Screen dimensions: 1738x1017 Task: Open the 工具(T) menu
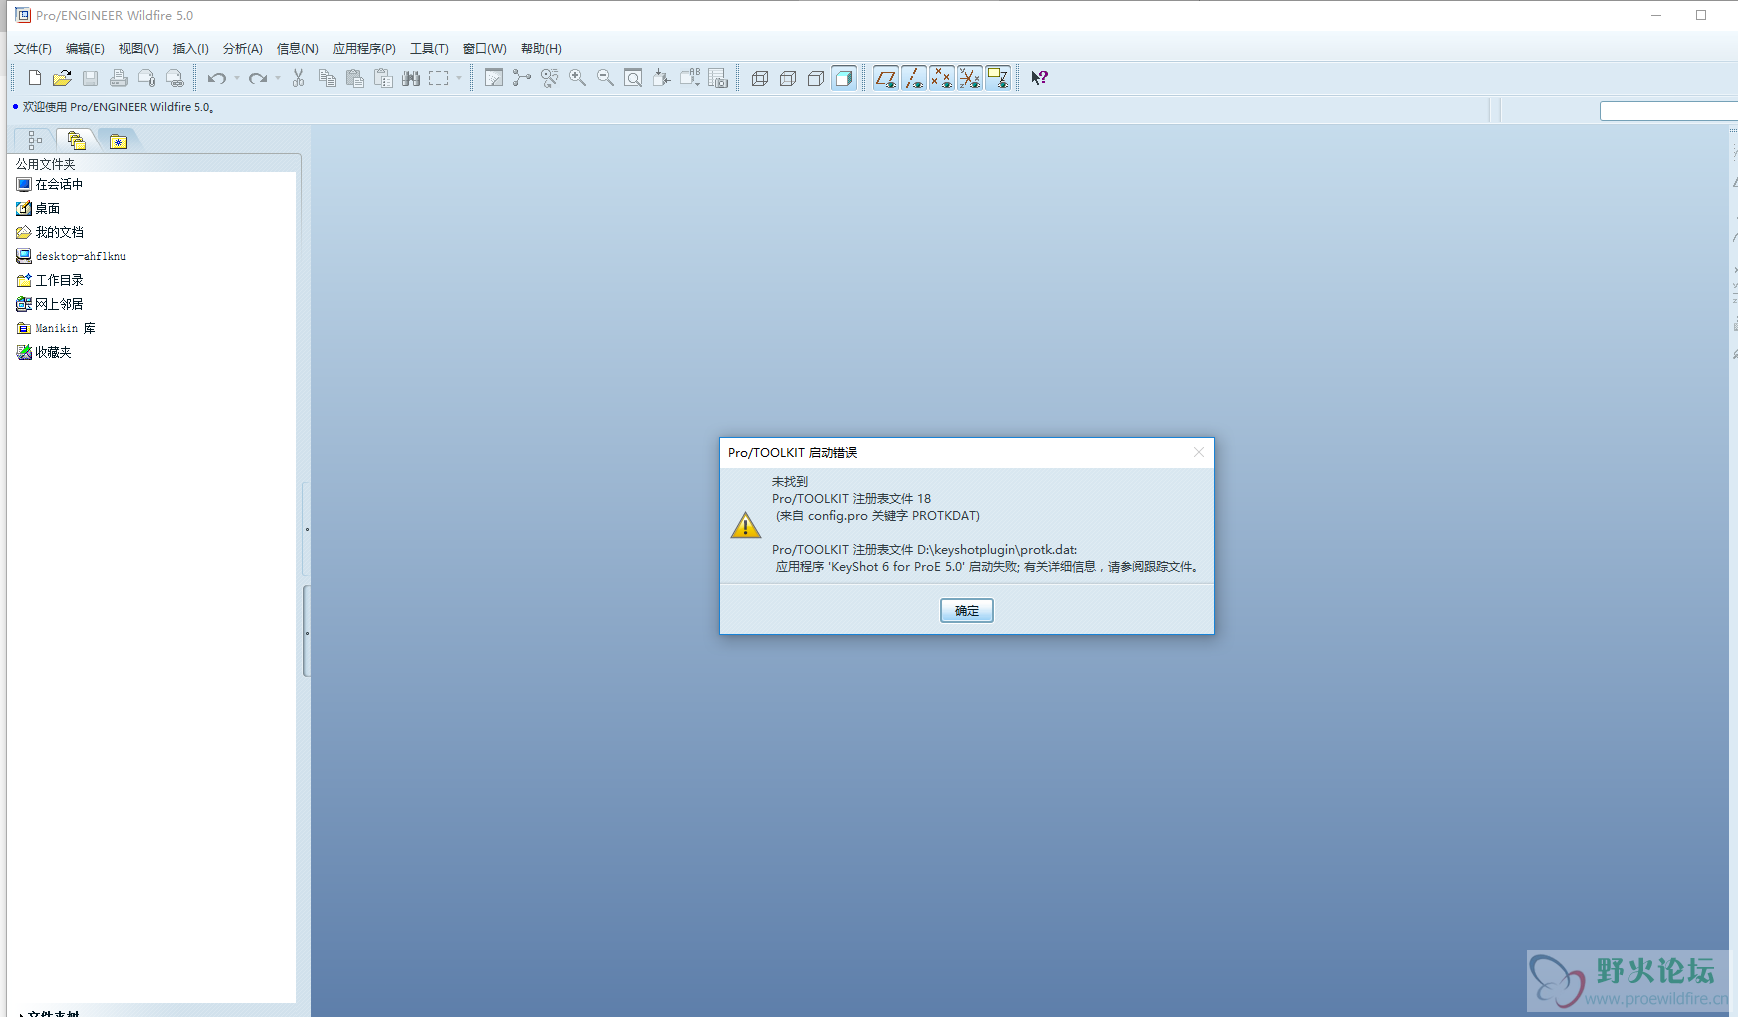point(429,49)
